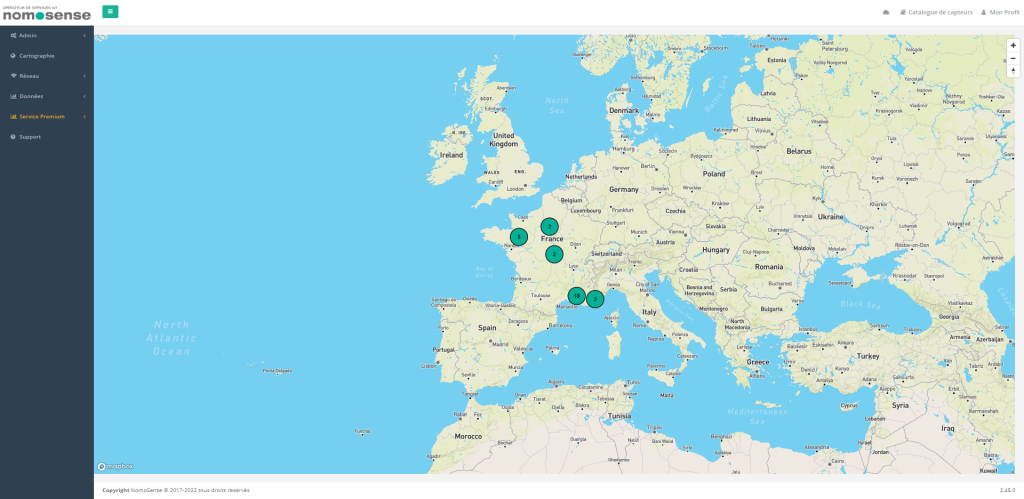Click the cloud icon in the top bar

click(x=885, y=12)
